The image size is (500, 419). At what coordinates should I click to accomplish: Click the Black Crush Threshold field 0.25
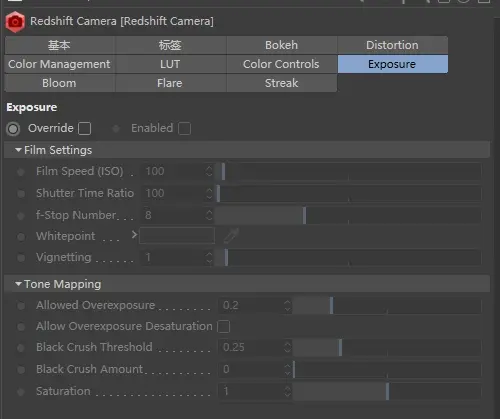(251, 347)
